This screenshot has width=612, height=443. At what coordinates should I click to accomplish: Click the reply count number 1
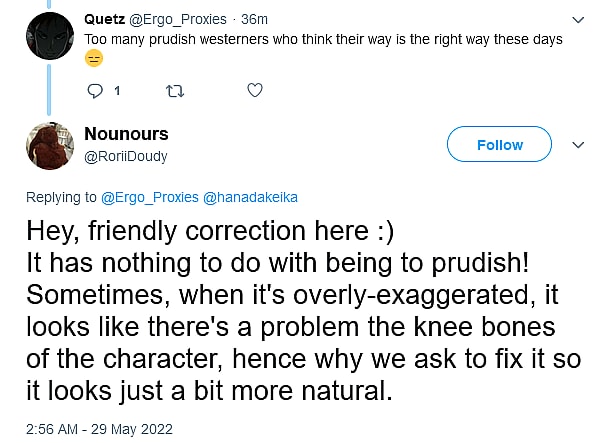tap(117, 91)
